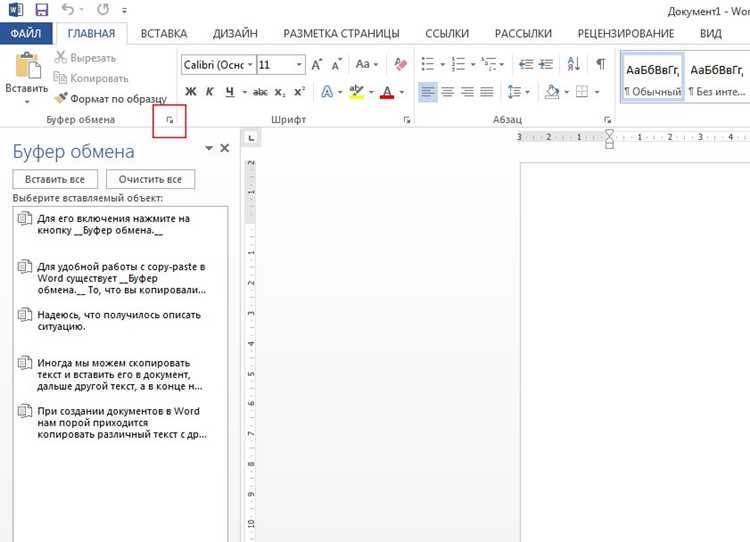Switch to the ССЫЛКИ tab
The height and width of the screenshot is (542, 750).
(447, 33)
